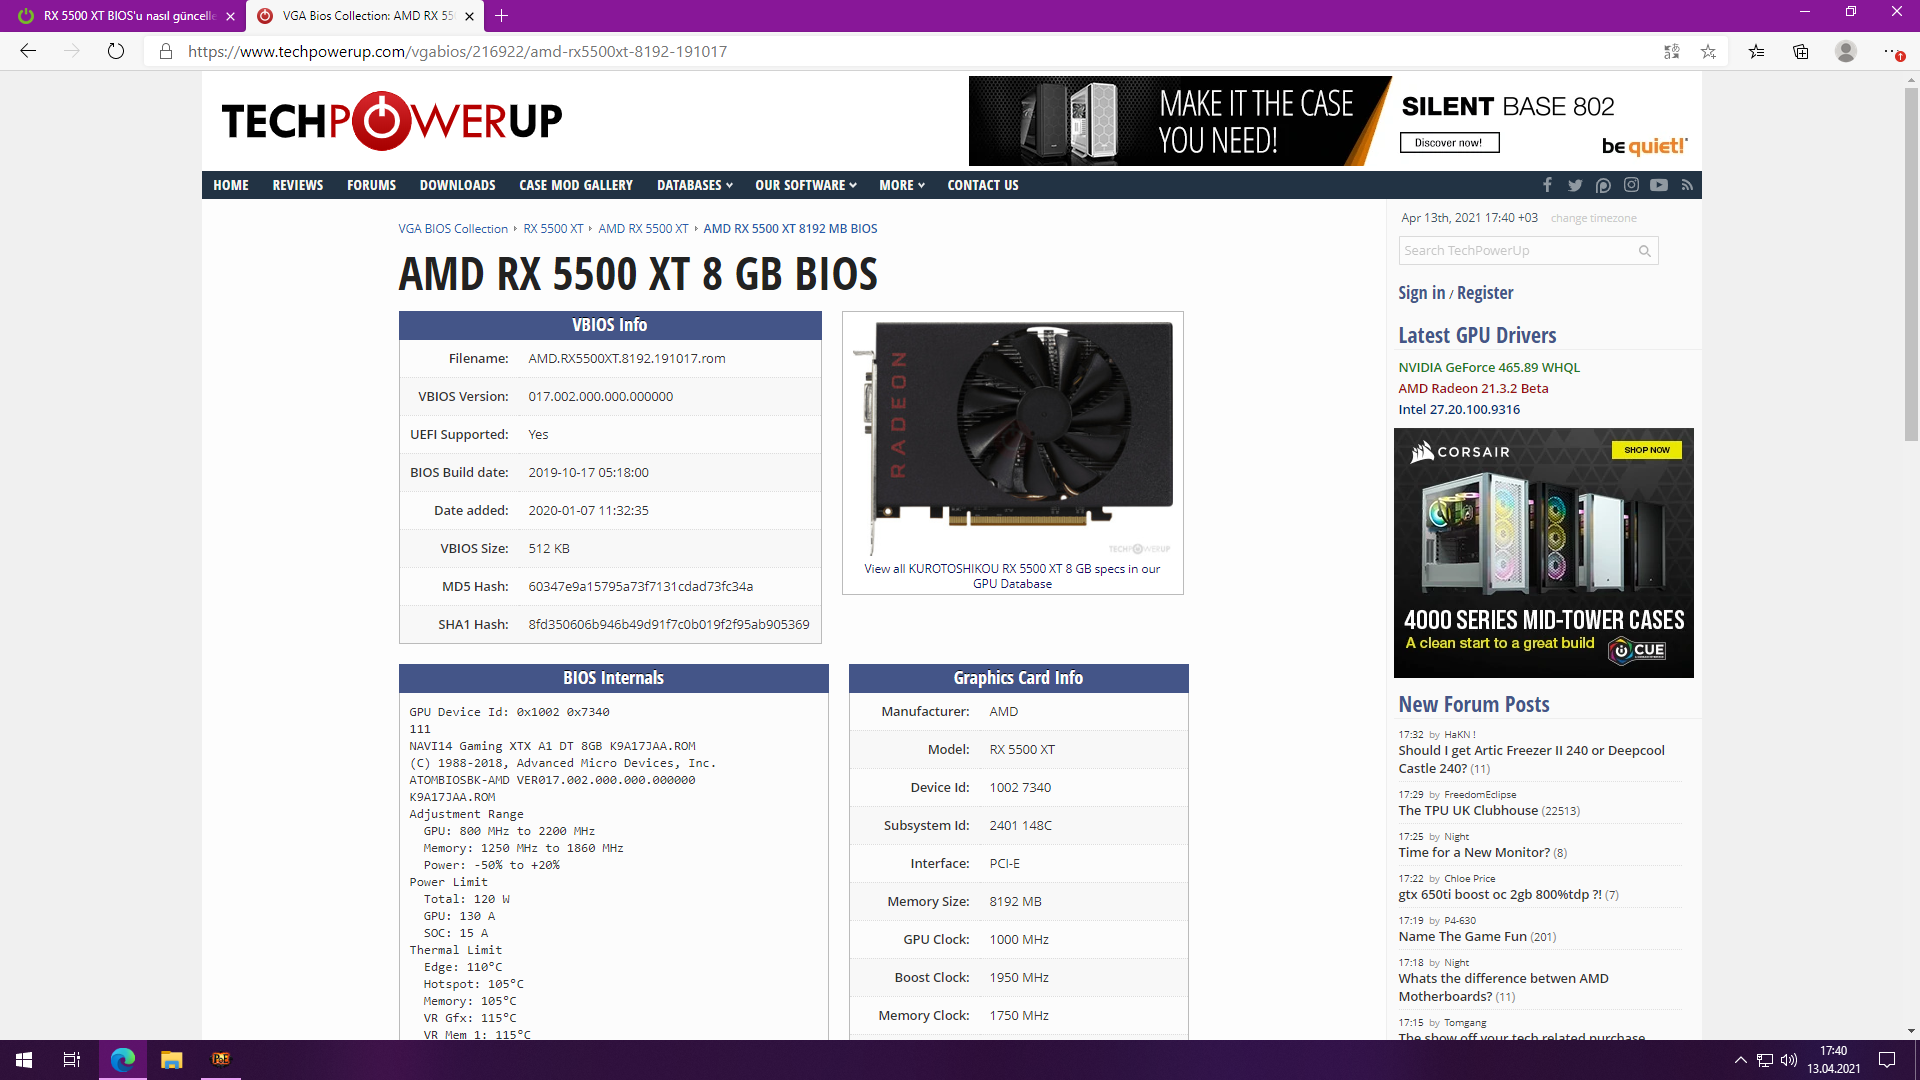Click the Sign in link
Screen dimensions: 1920x1080
click(x=1421, y=293)
